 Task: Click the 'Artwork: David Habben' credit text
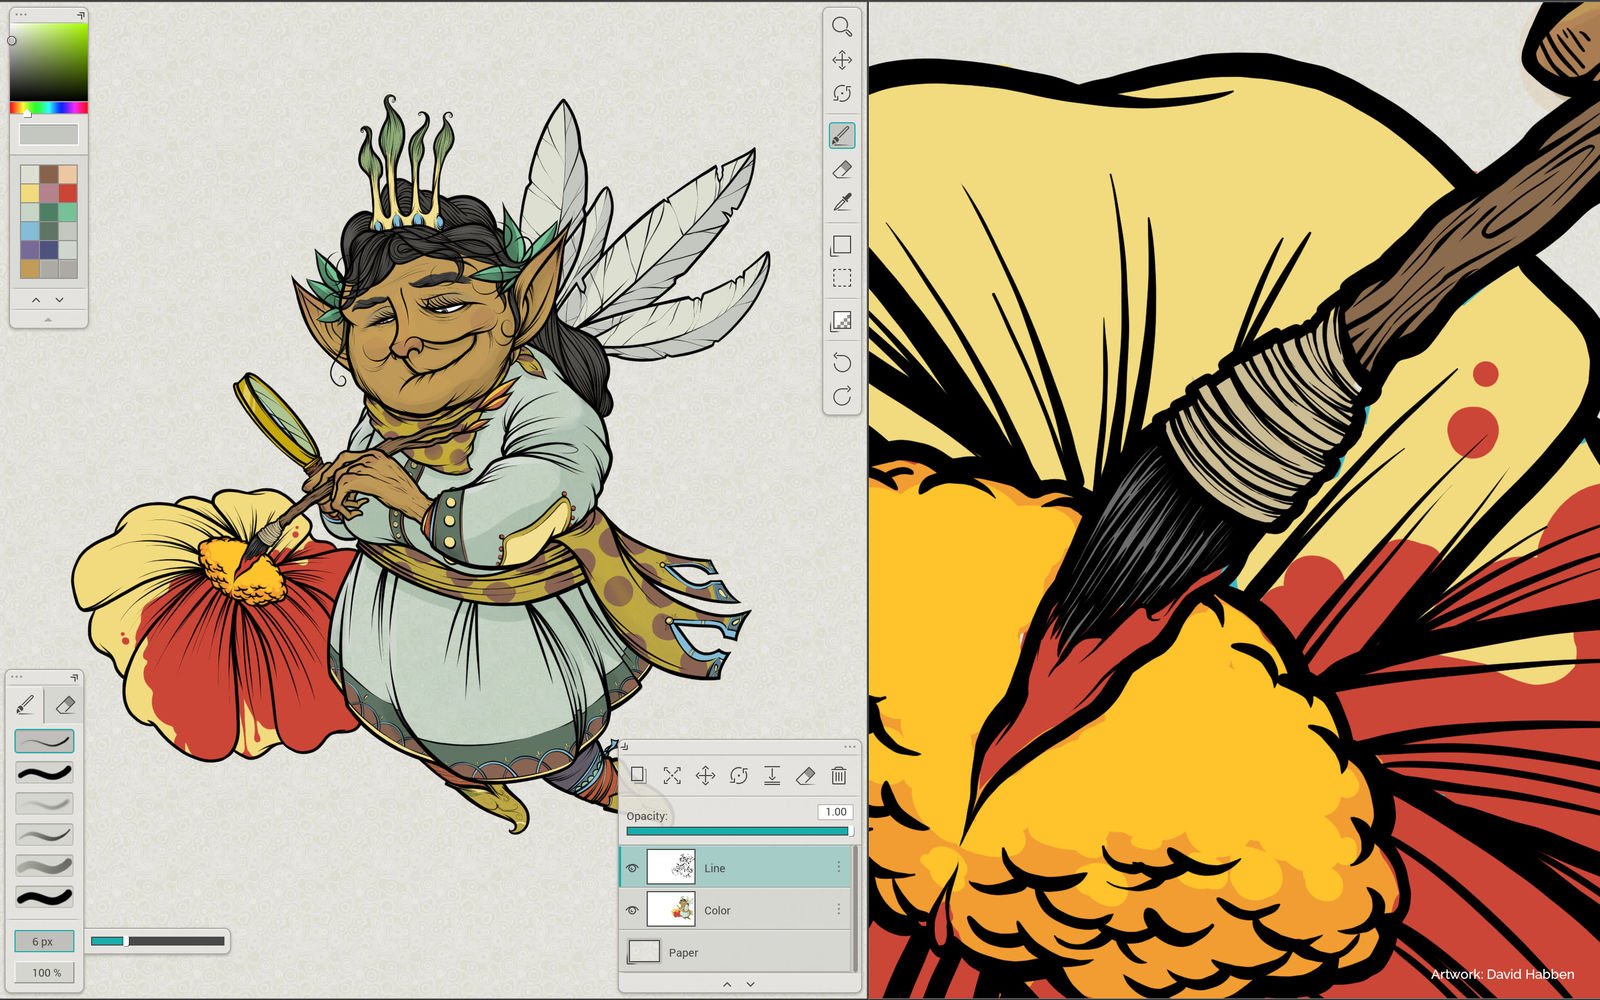1502,974
